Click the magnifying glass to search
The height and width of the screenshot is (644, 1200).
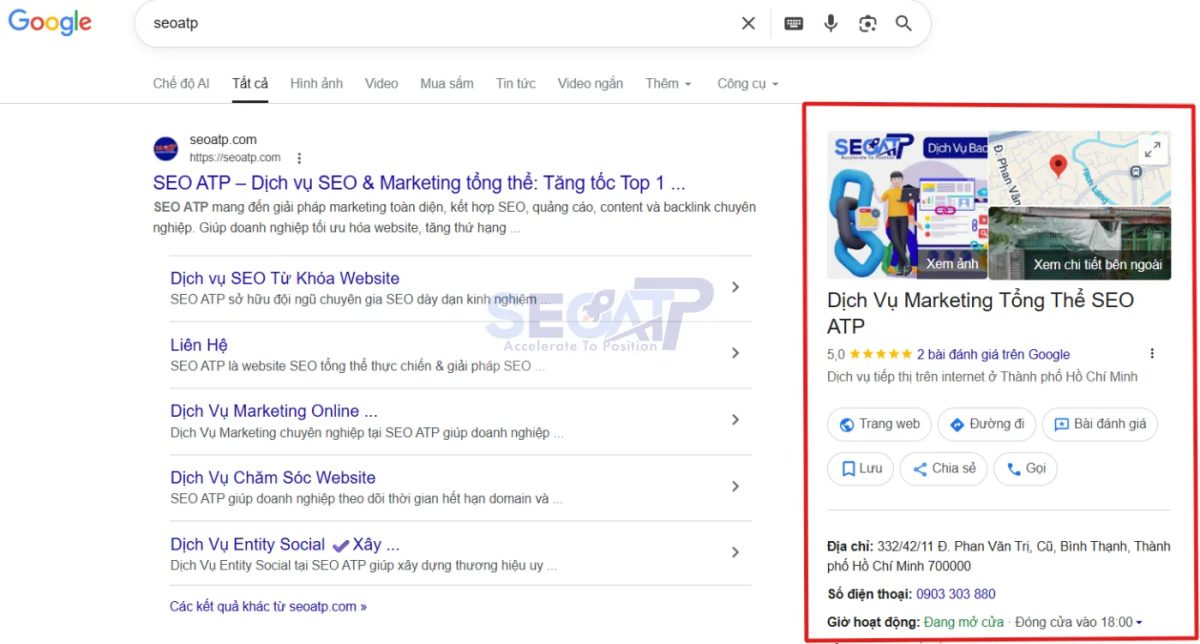[x=903, y=22]
